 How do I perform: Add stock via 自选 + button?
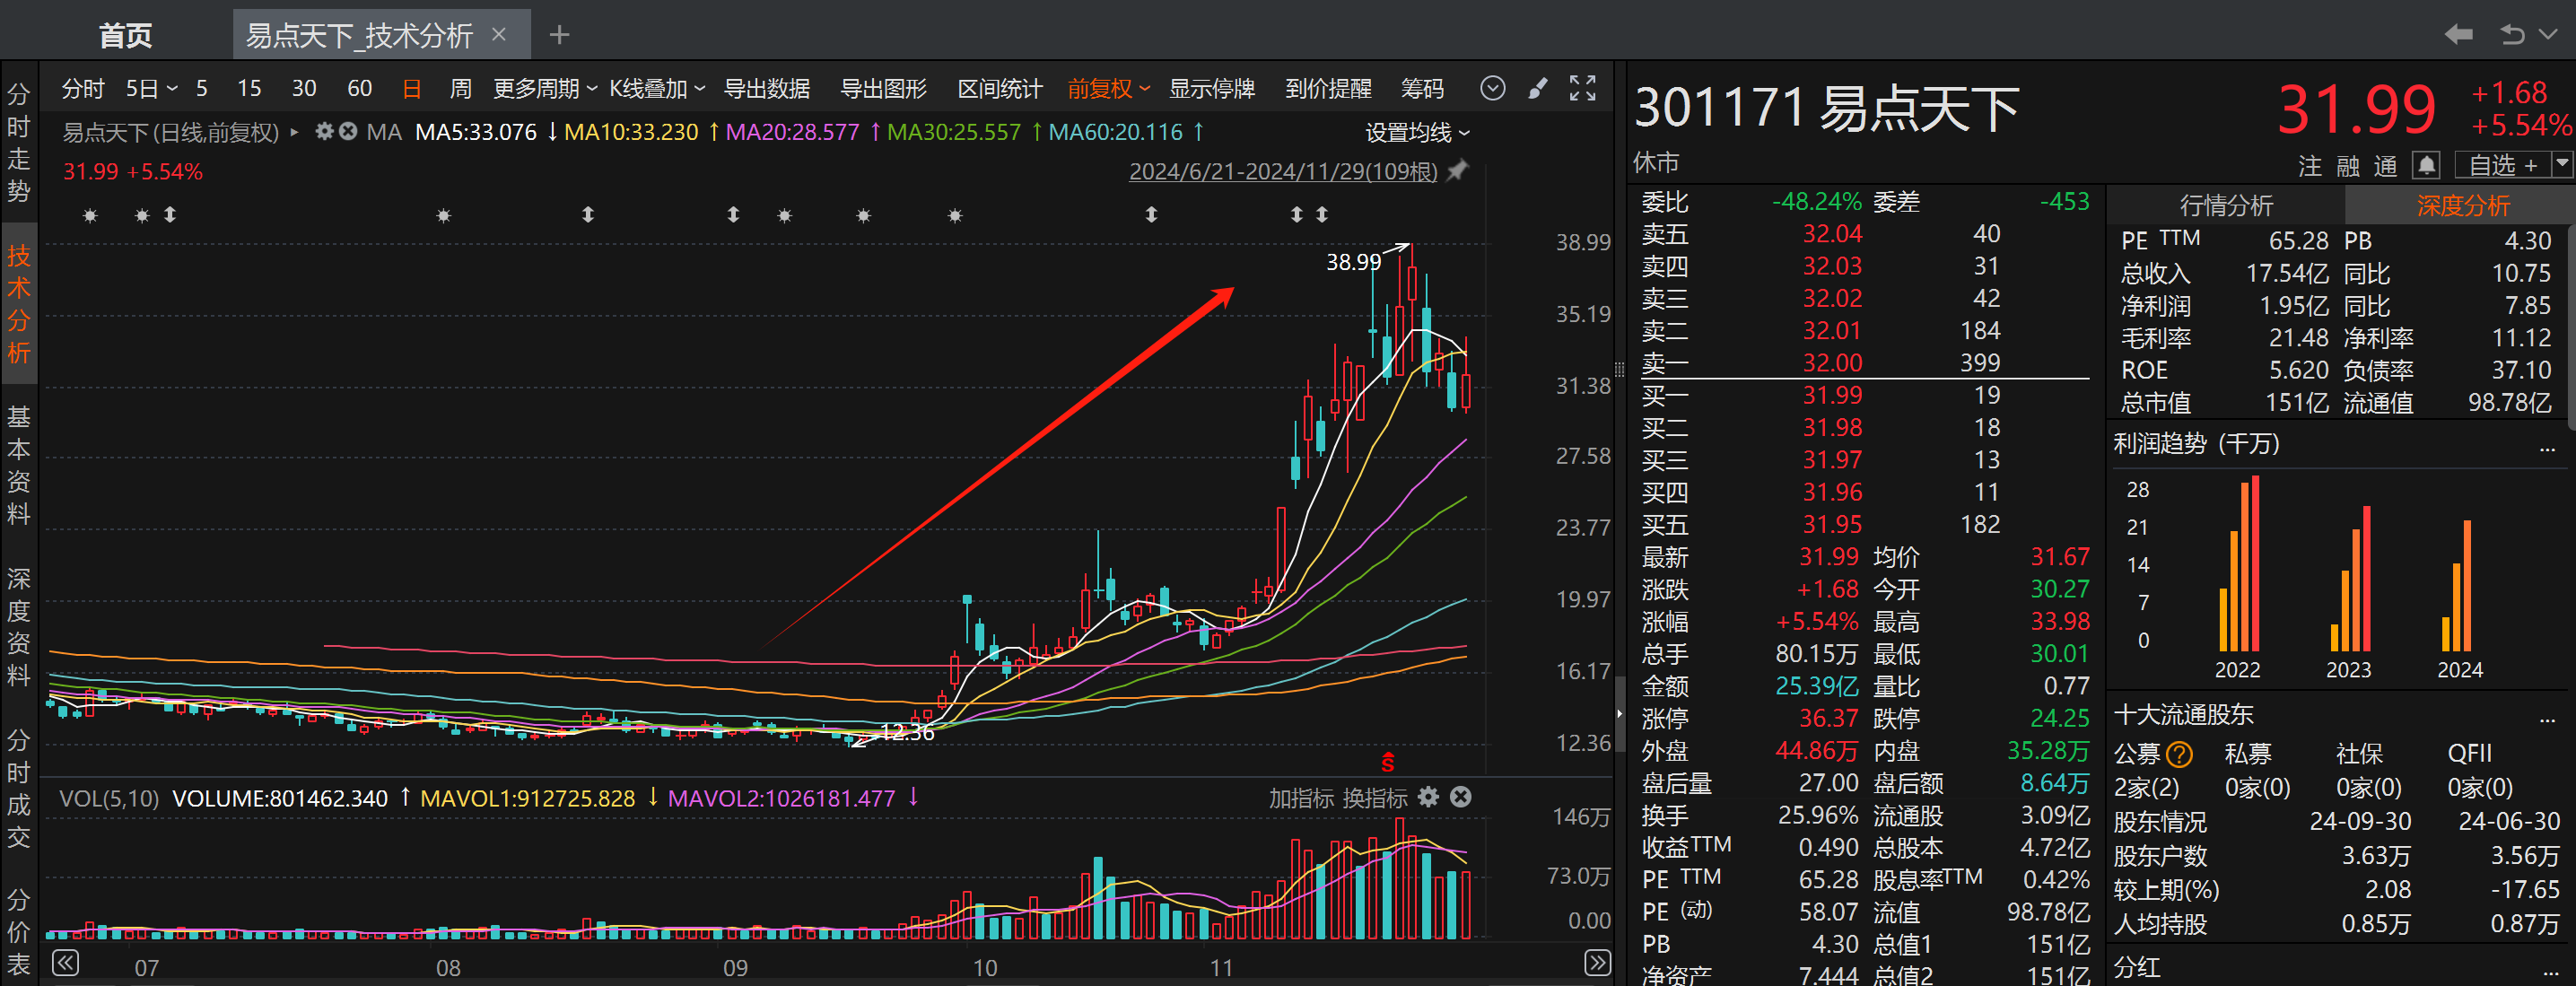coord(2502,165)
